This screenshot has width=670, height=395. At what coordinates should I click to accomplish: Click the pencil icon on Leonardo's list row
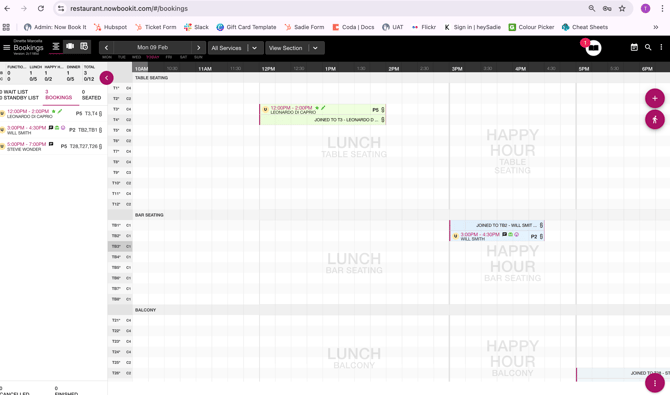click(60, 111)
